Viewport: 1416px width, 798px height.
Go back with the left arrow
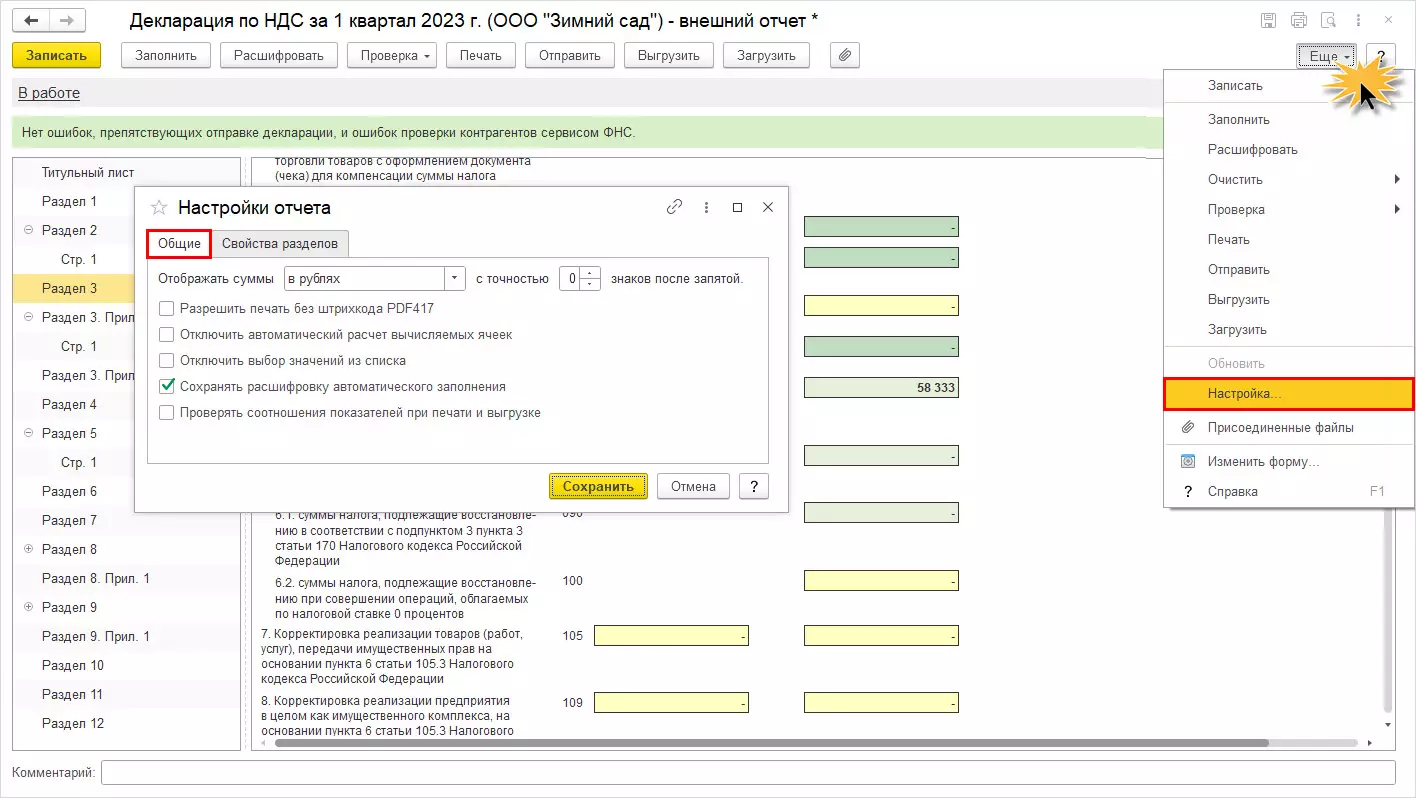coord(31,20)
